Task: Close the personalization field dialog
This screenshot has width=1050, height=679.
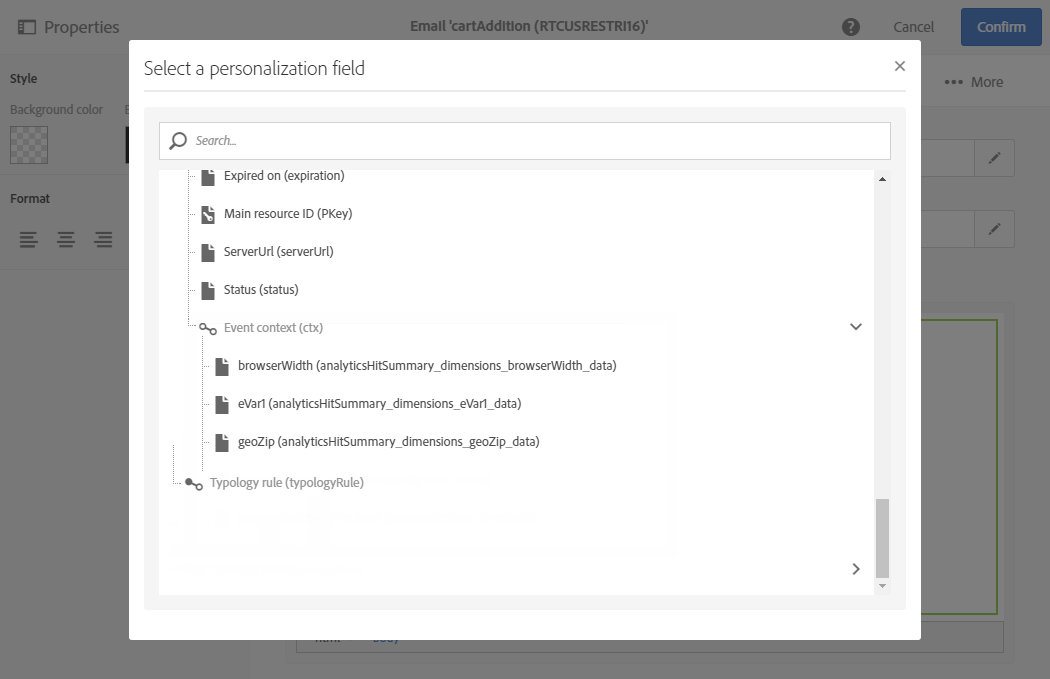Action: (899, 66)
